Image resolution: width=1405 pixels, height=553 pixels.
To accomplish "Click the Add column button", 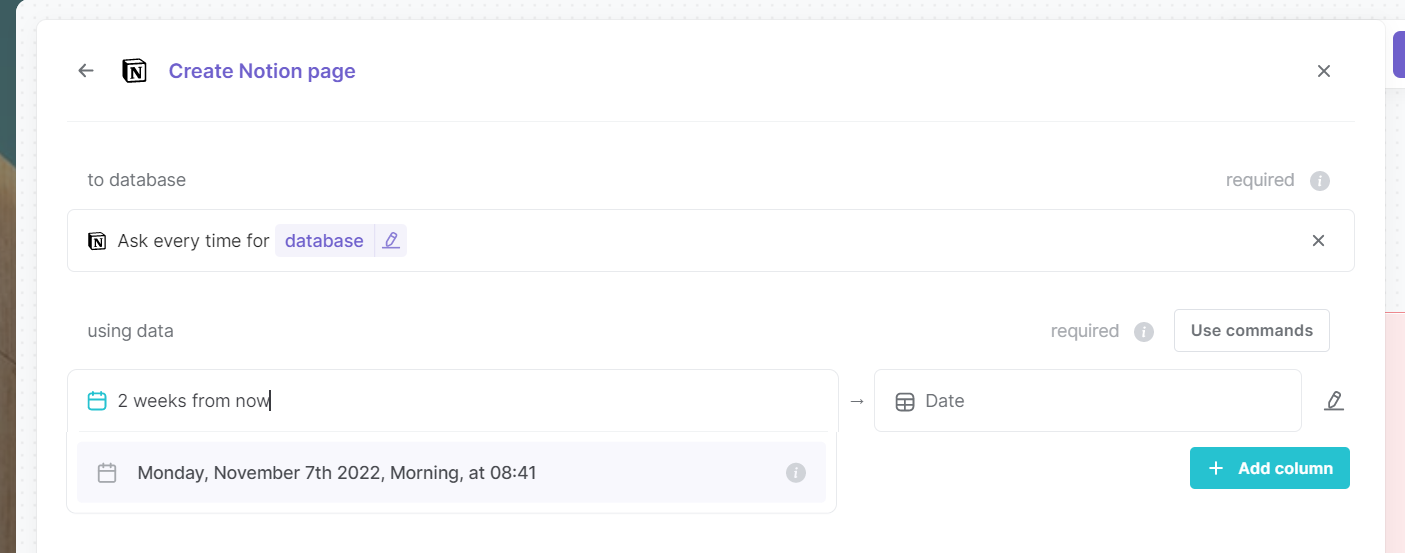I will click(x=1270, y=468).
